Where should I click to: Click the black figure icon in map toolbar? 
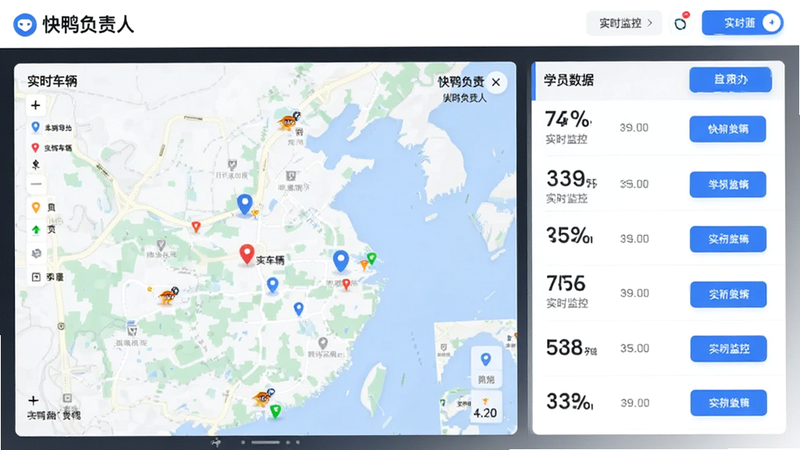point(36,164)
